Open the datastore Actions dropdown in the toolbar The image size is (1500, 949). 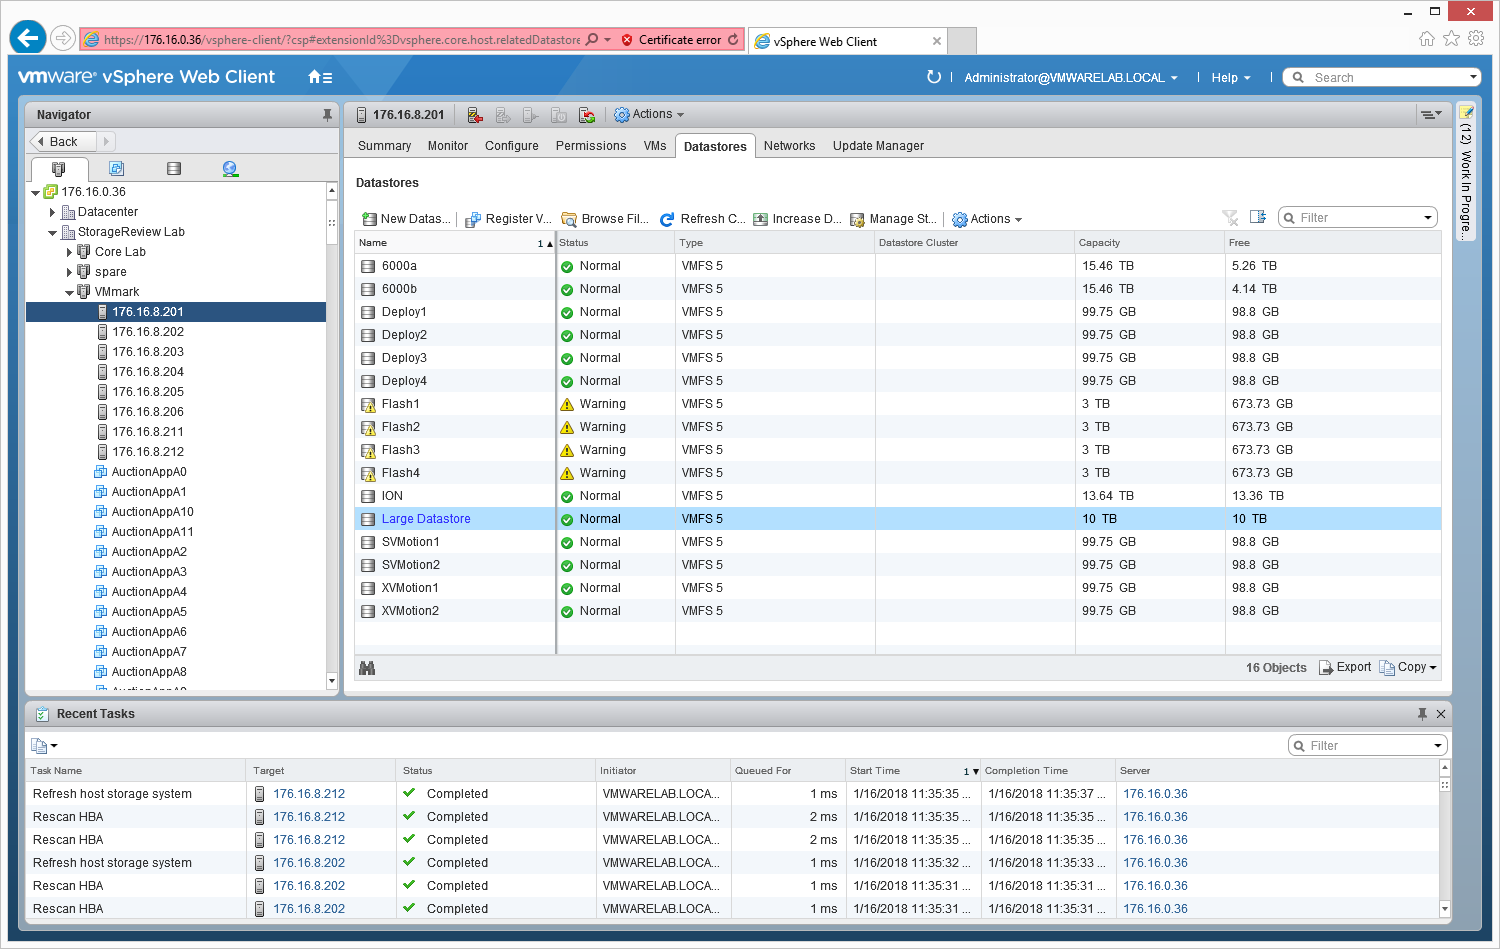[x=987, y=219]
